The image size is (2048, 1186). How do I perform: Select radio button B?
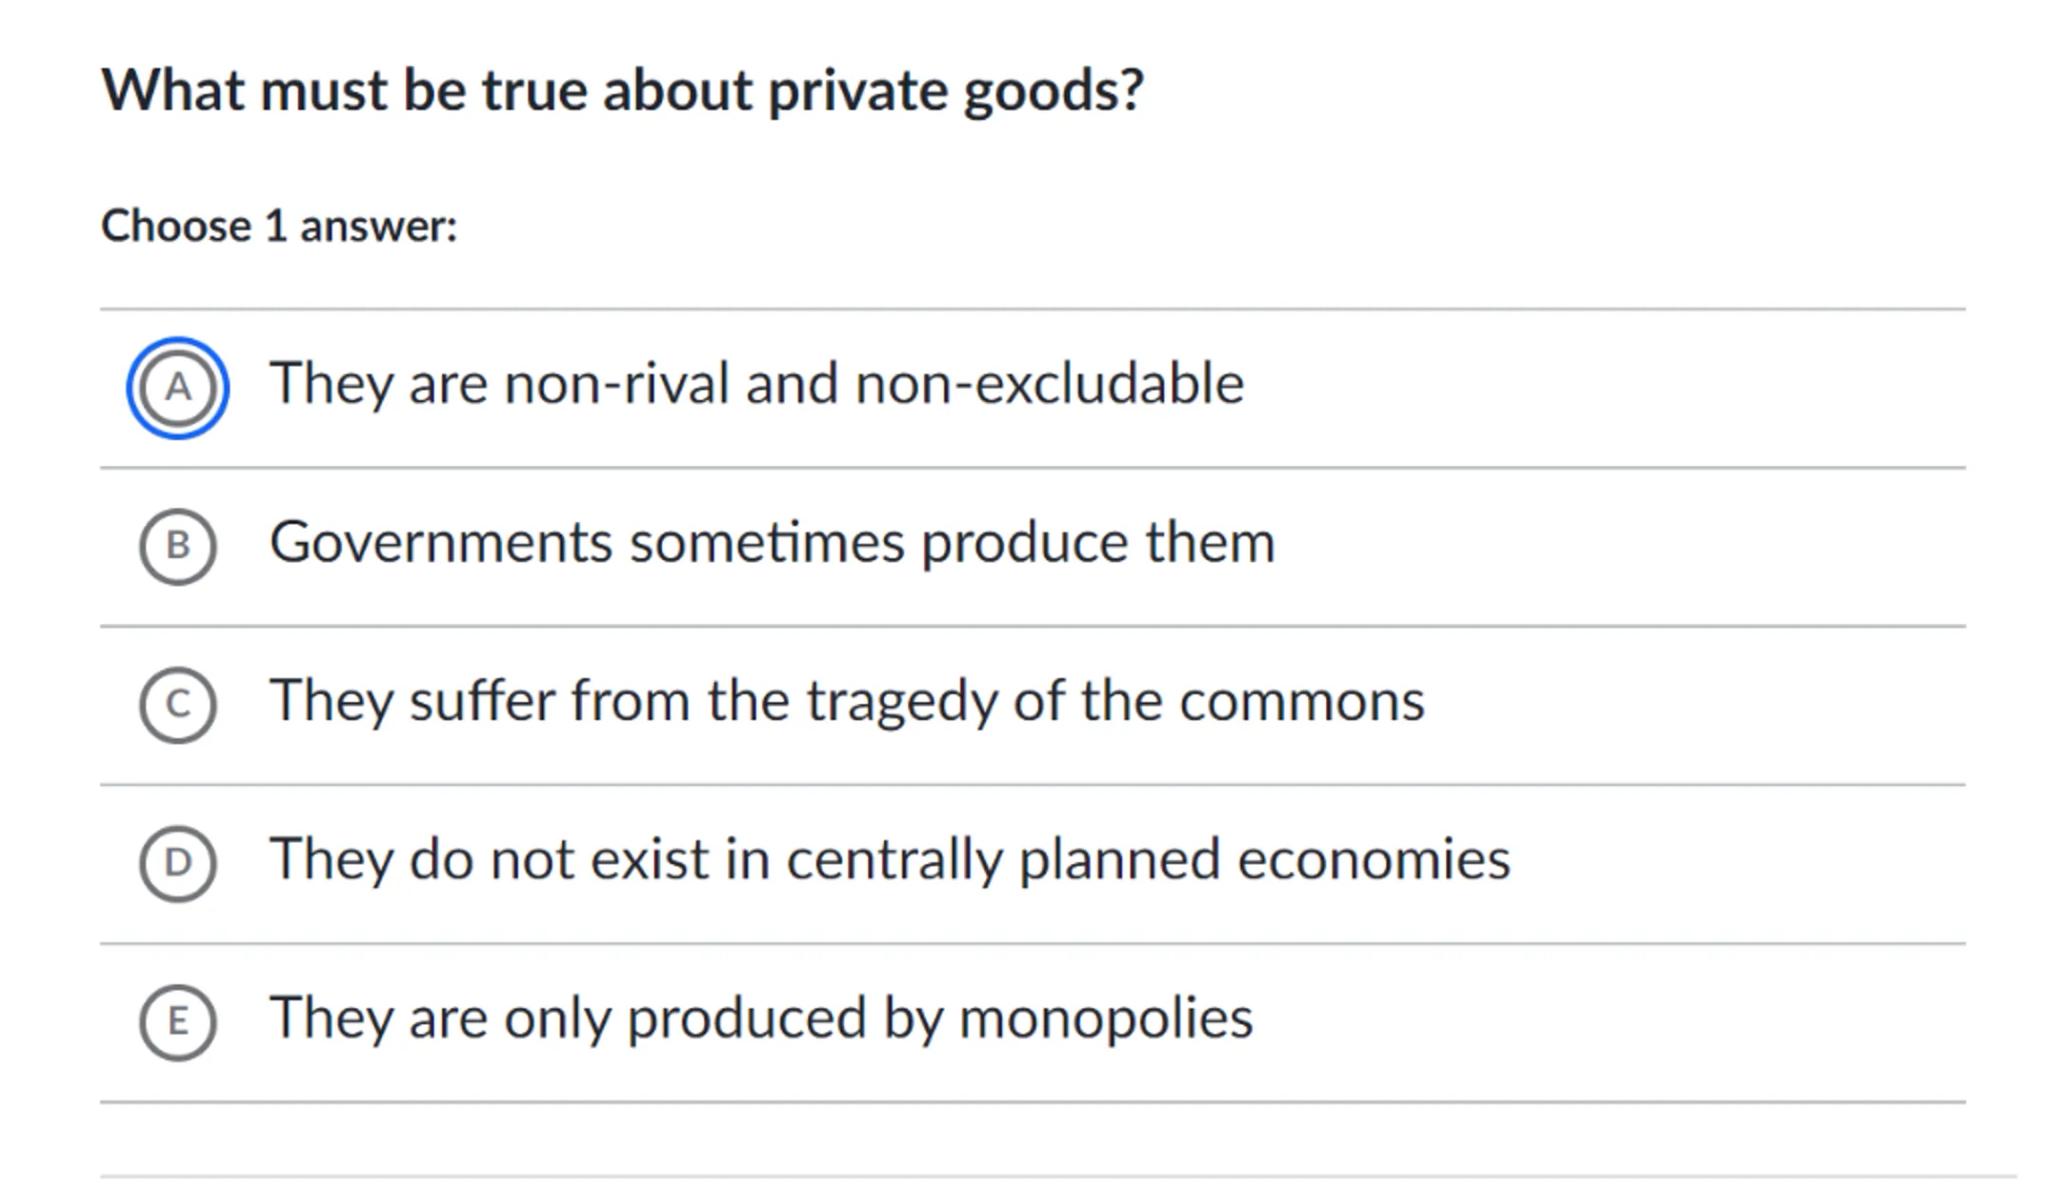click(x=177, y=546)
